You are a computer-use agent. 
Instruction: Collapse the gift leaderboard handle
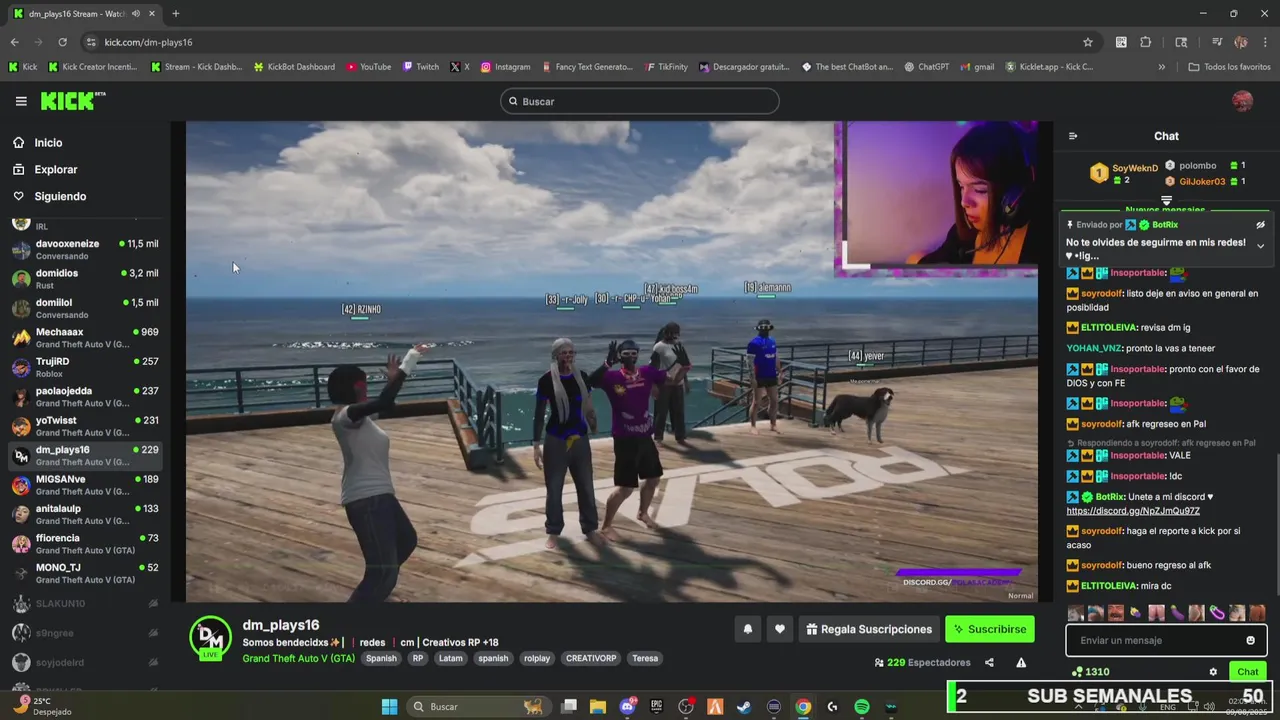(1166, 201)
